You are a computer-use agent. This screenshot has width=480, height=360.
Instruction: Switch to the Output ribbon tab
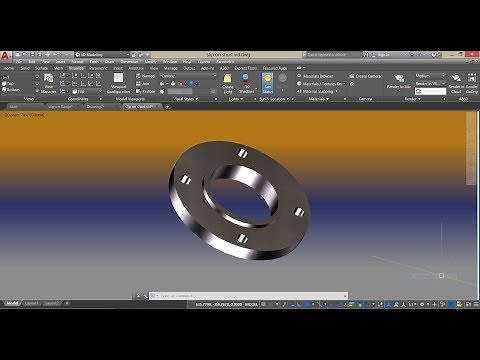[189, 68]
